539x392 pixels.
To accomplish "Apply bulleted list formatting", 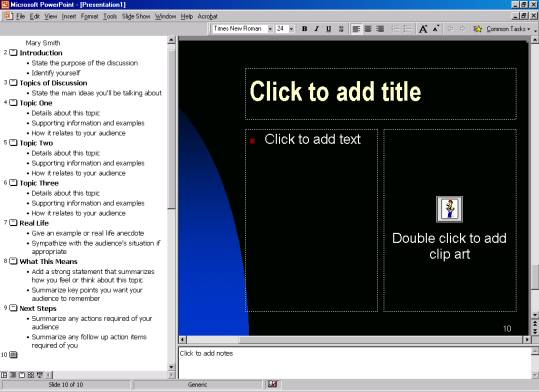I will pyautogui.click(x=407, y=29).
